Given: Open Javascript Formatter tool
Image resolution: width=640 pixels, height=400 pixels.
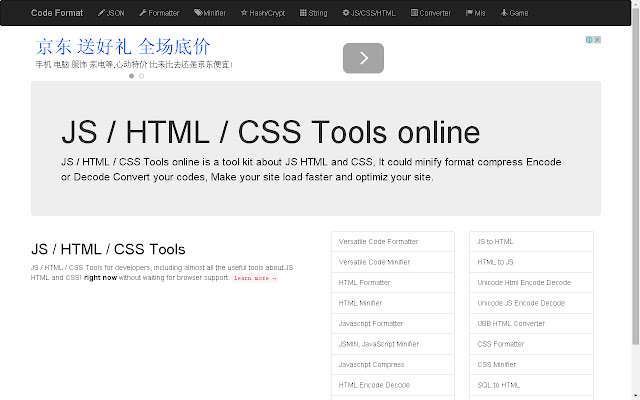Looking at the screenshot, I should pos(393,324).
